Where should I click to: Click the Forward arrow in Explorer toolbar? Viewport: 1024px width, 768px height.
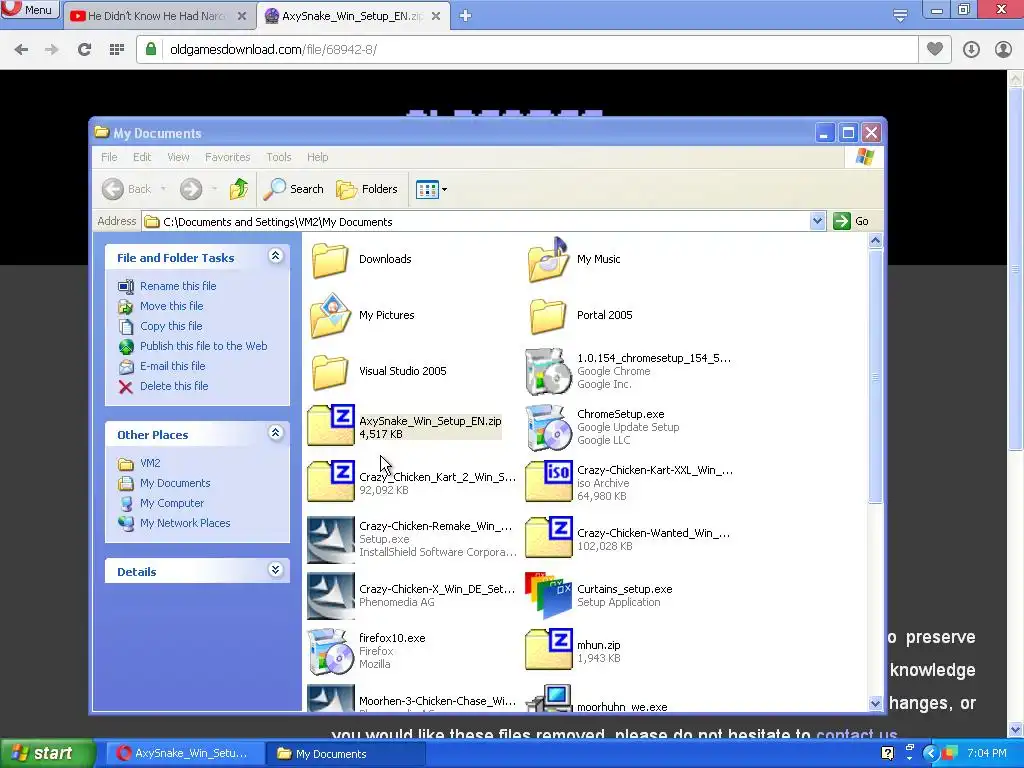tap(191, 189)
